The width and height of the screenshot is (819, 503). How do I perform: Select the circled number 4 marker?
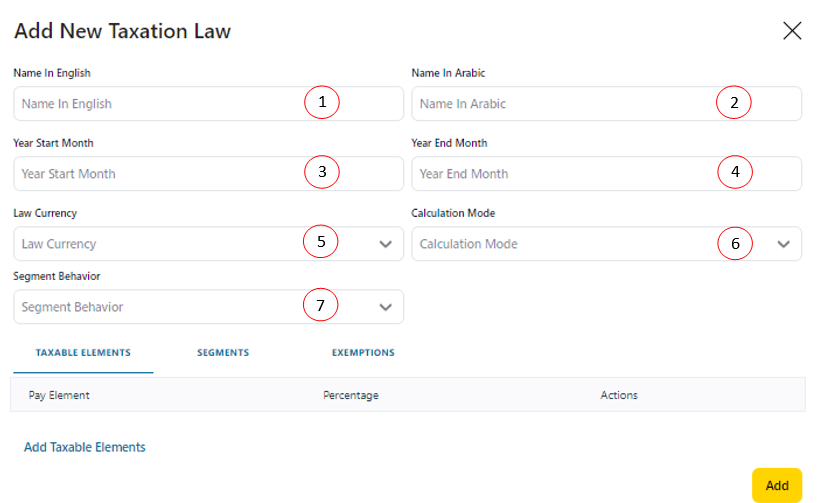click(735, 172)
